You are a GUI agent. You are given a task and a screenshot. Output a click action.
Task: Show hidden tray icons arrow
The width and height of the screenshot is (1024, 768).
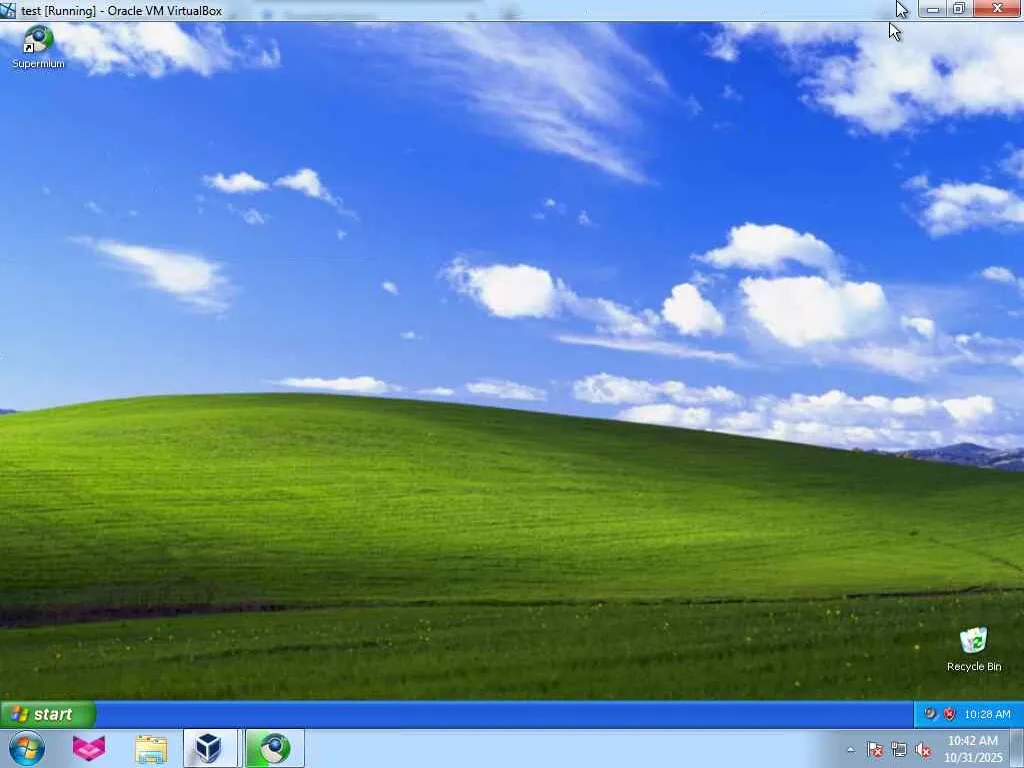tap(850, 750)
